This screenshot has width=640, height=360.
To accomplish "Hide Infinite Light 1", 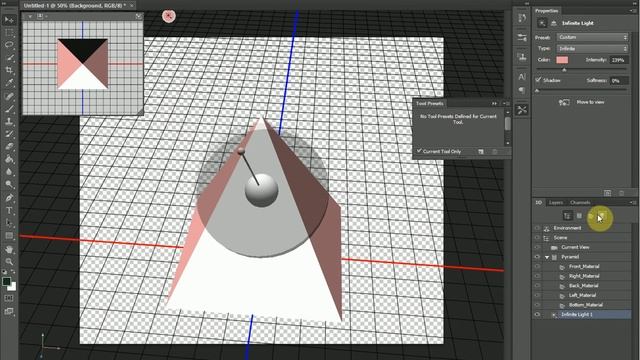I will [x=537, y=315].
